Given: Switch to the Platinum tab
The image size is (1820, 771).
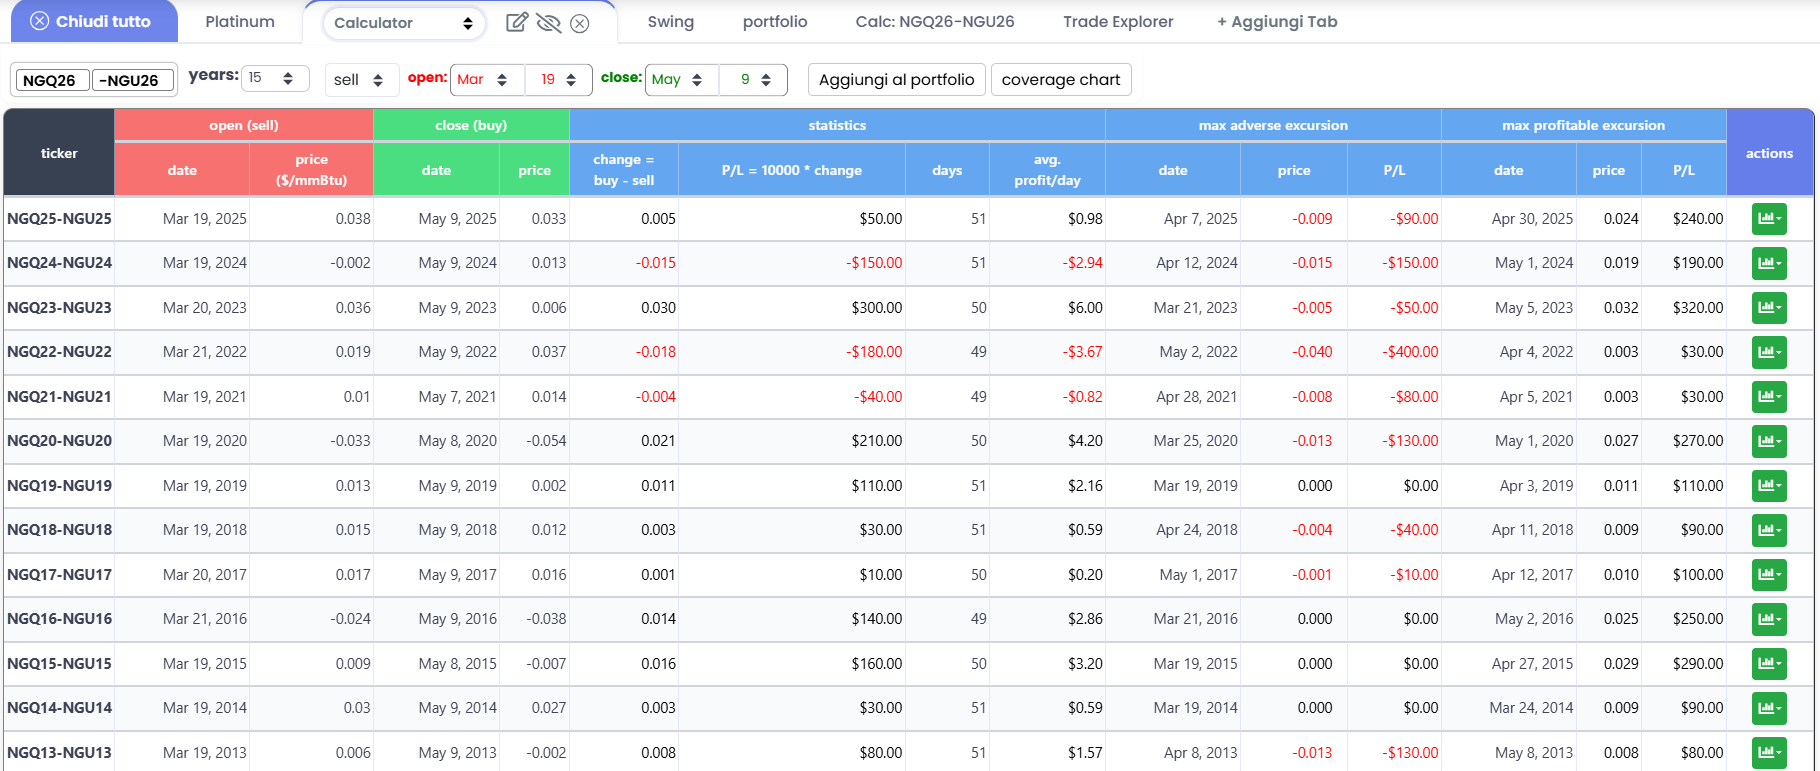Looking at the screenshot, I should 240,22.
